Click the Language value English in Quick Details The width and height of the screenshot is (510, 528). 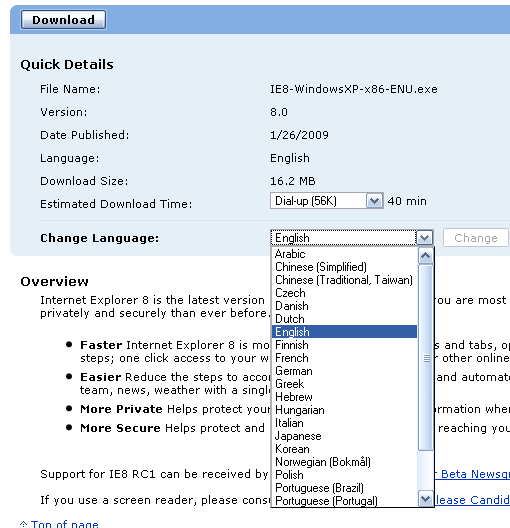[x=290, y=158]
